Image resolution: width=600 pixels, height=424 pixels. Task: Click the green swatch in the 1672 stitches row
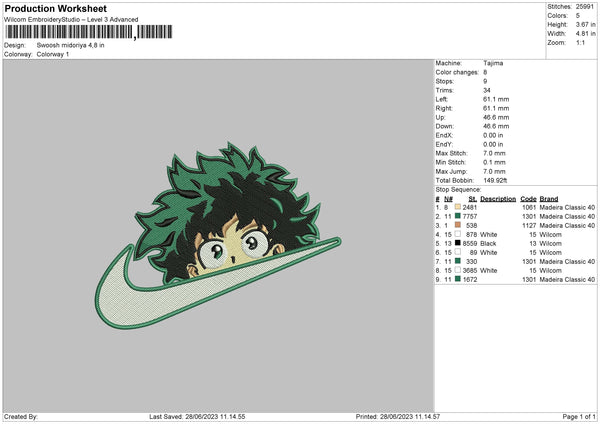click(x=458, y=279)
